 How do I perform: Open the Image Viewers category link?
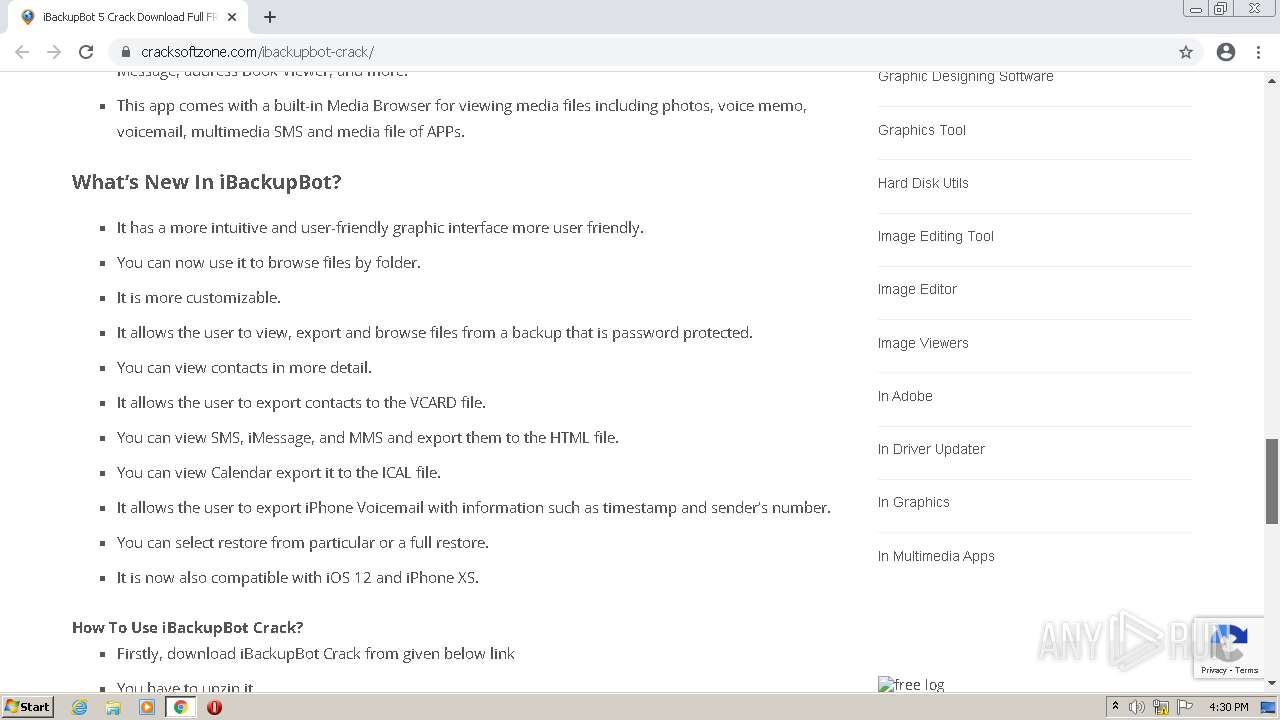pos(923,343)
